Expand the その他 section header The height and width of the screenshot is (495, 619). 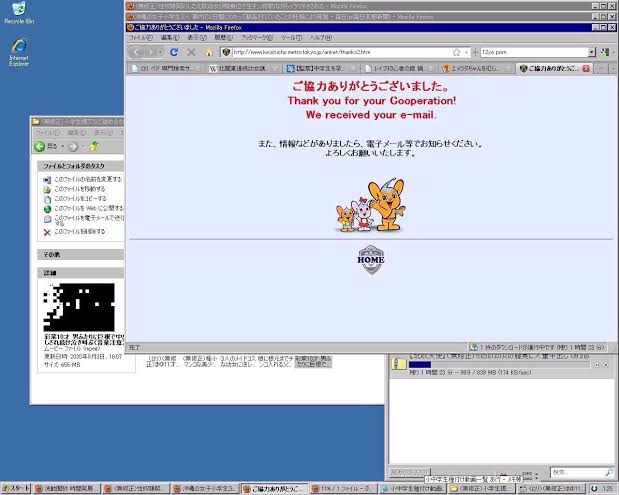(81, 255)
